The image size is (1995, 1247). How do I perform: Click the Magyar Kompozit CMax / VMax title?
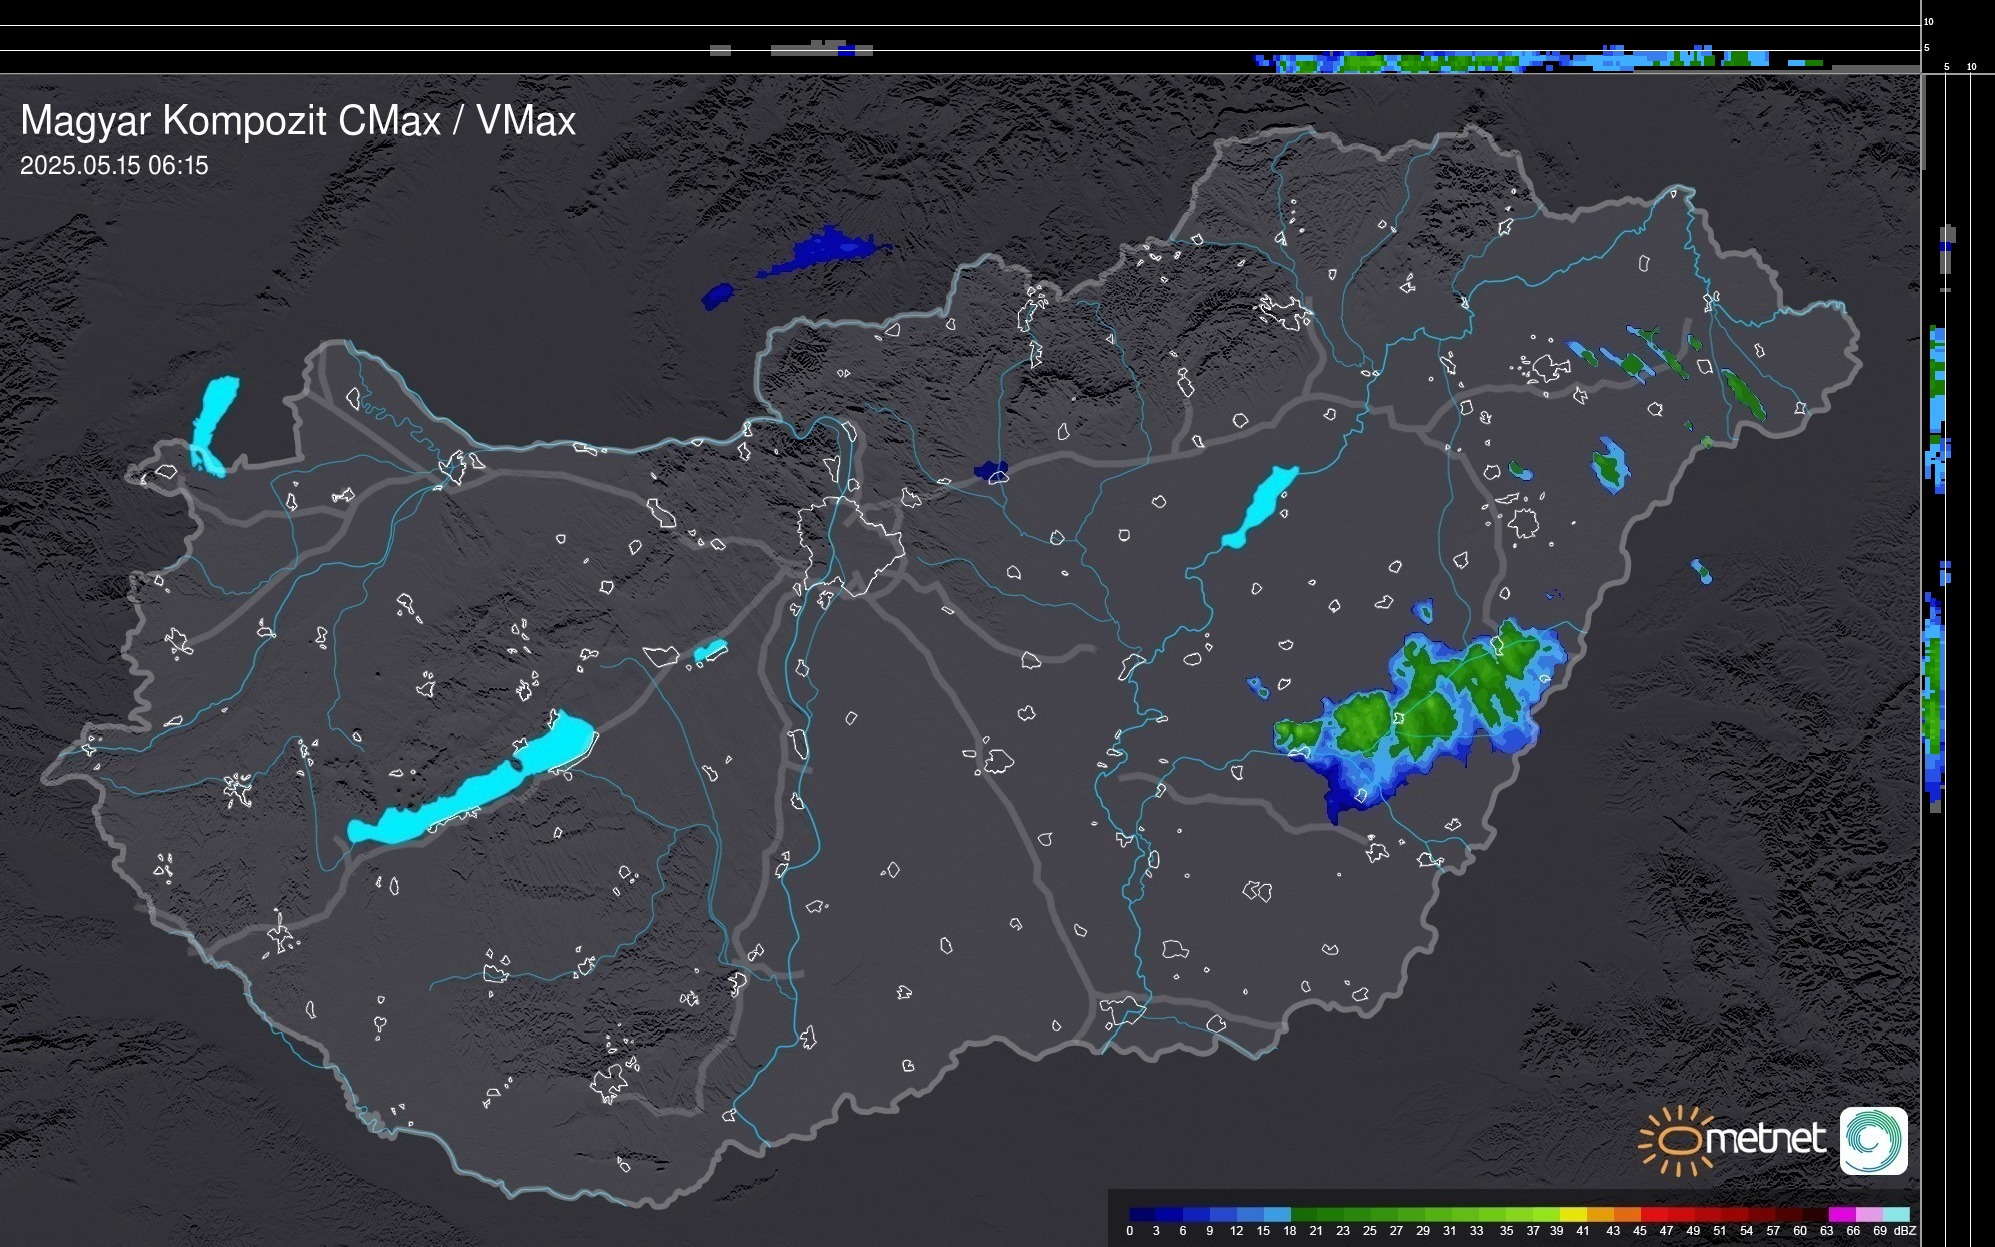[x=298, y=121]
